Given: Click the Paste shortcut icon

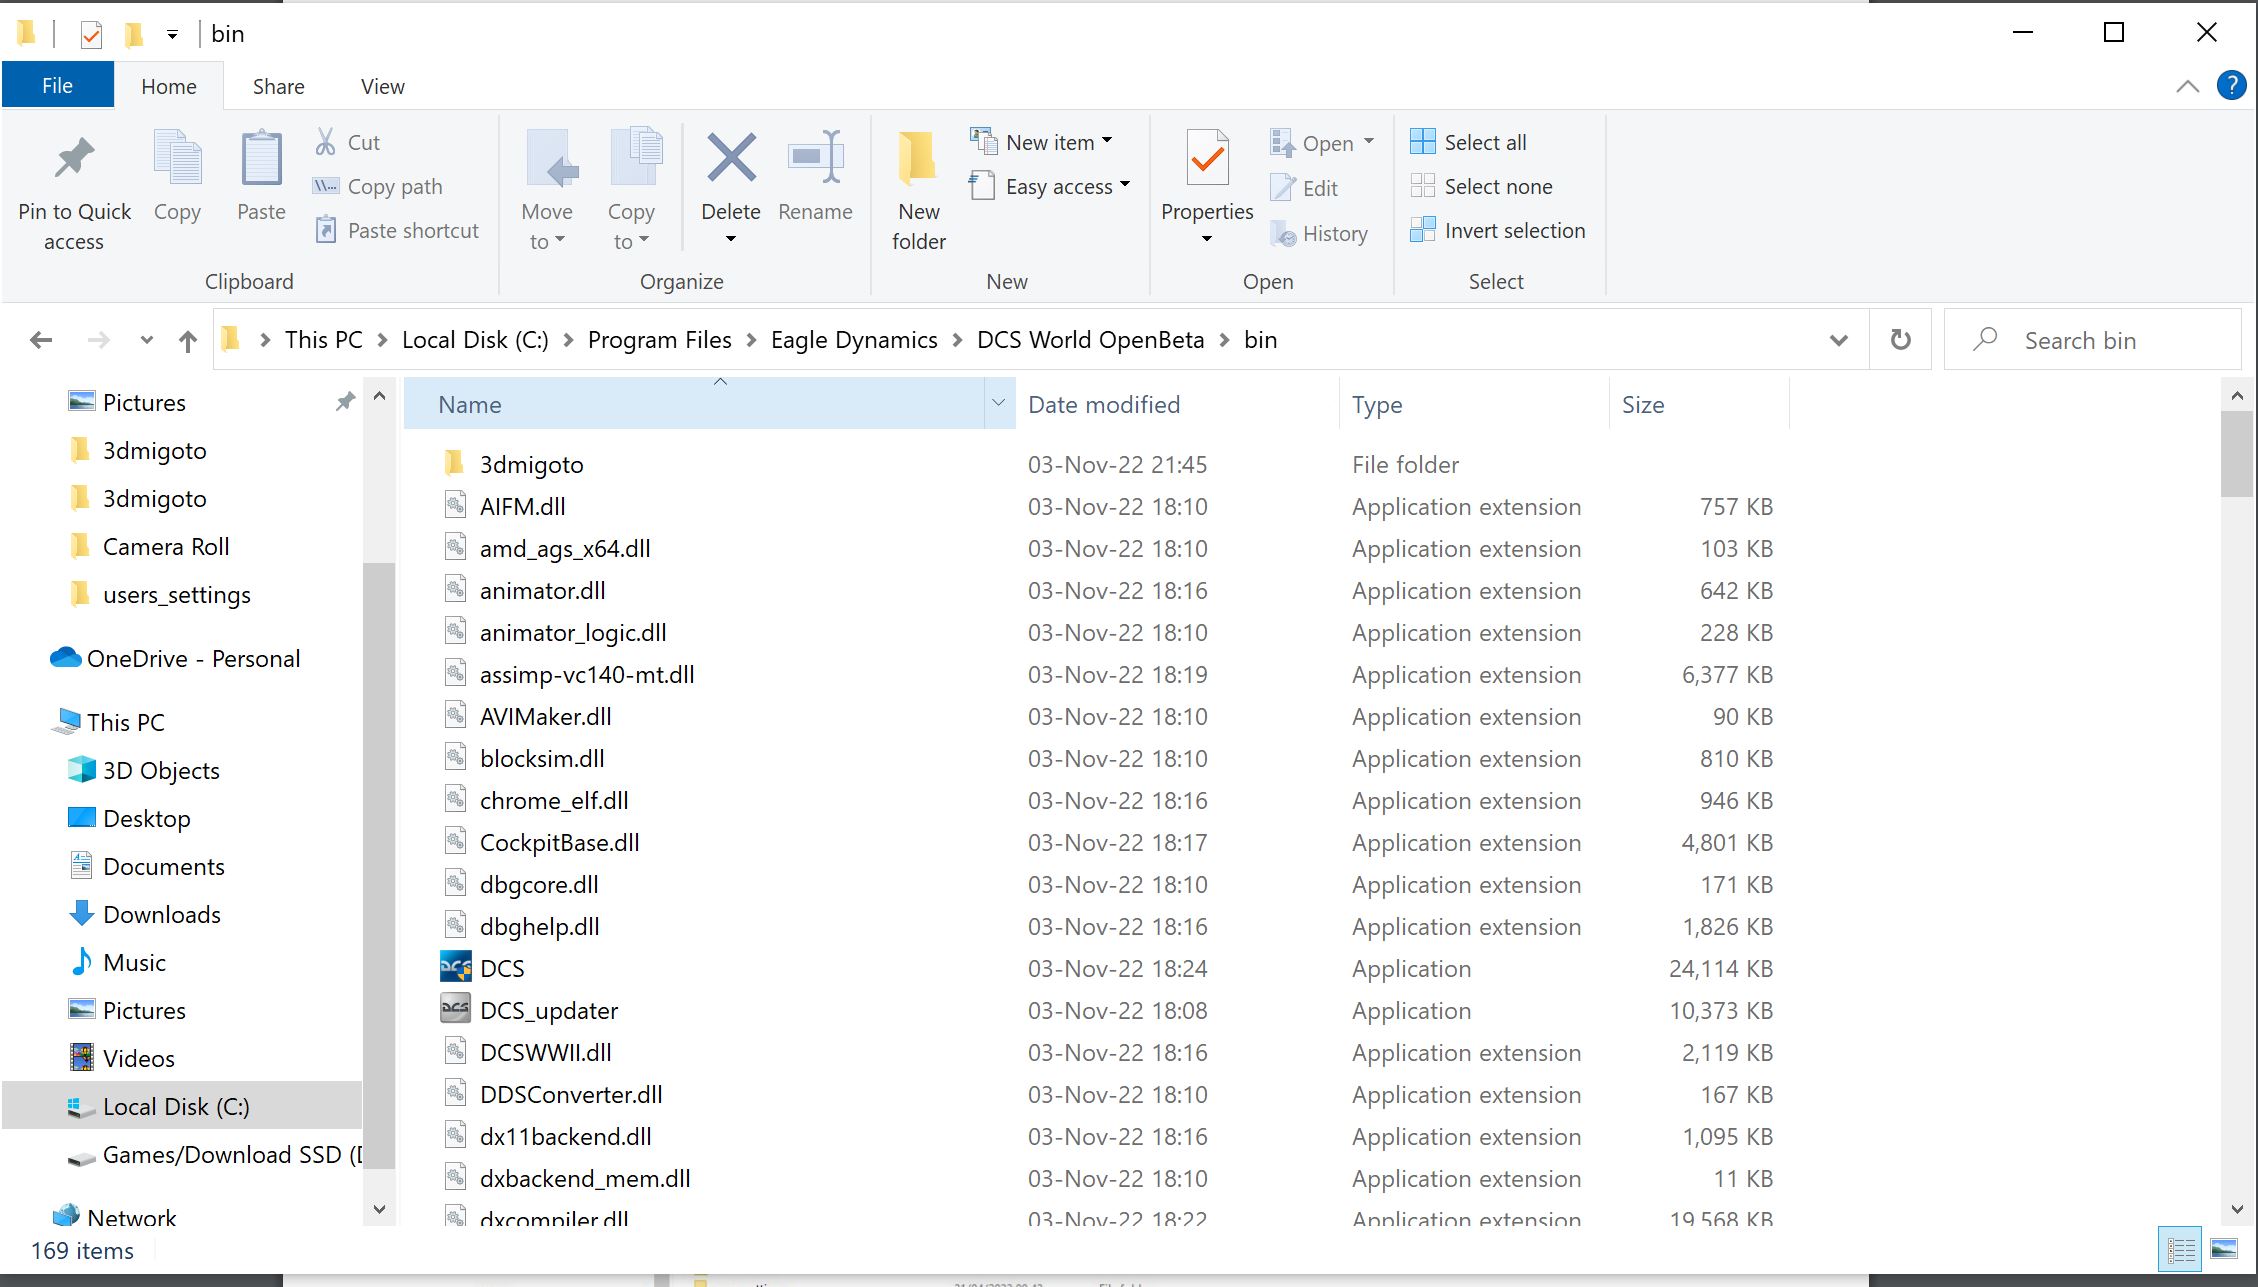Looking at the screenshot, I should pos(325,230).
